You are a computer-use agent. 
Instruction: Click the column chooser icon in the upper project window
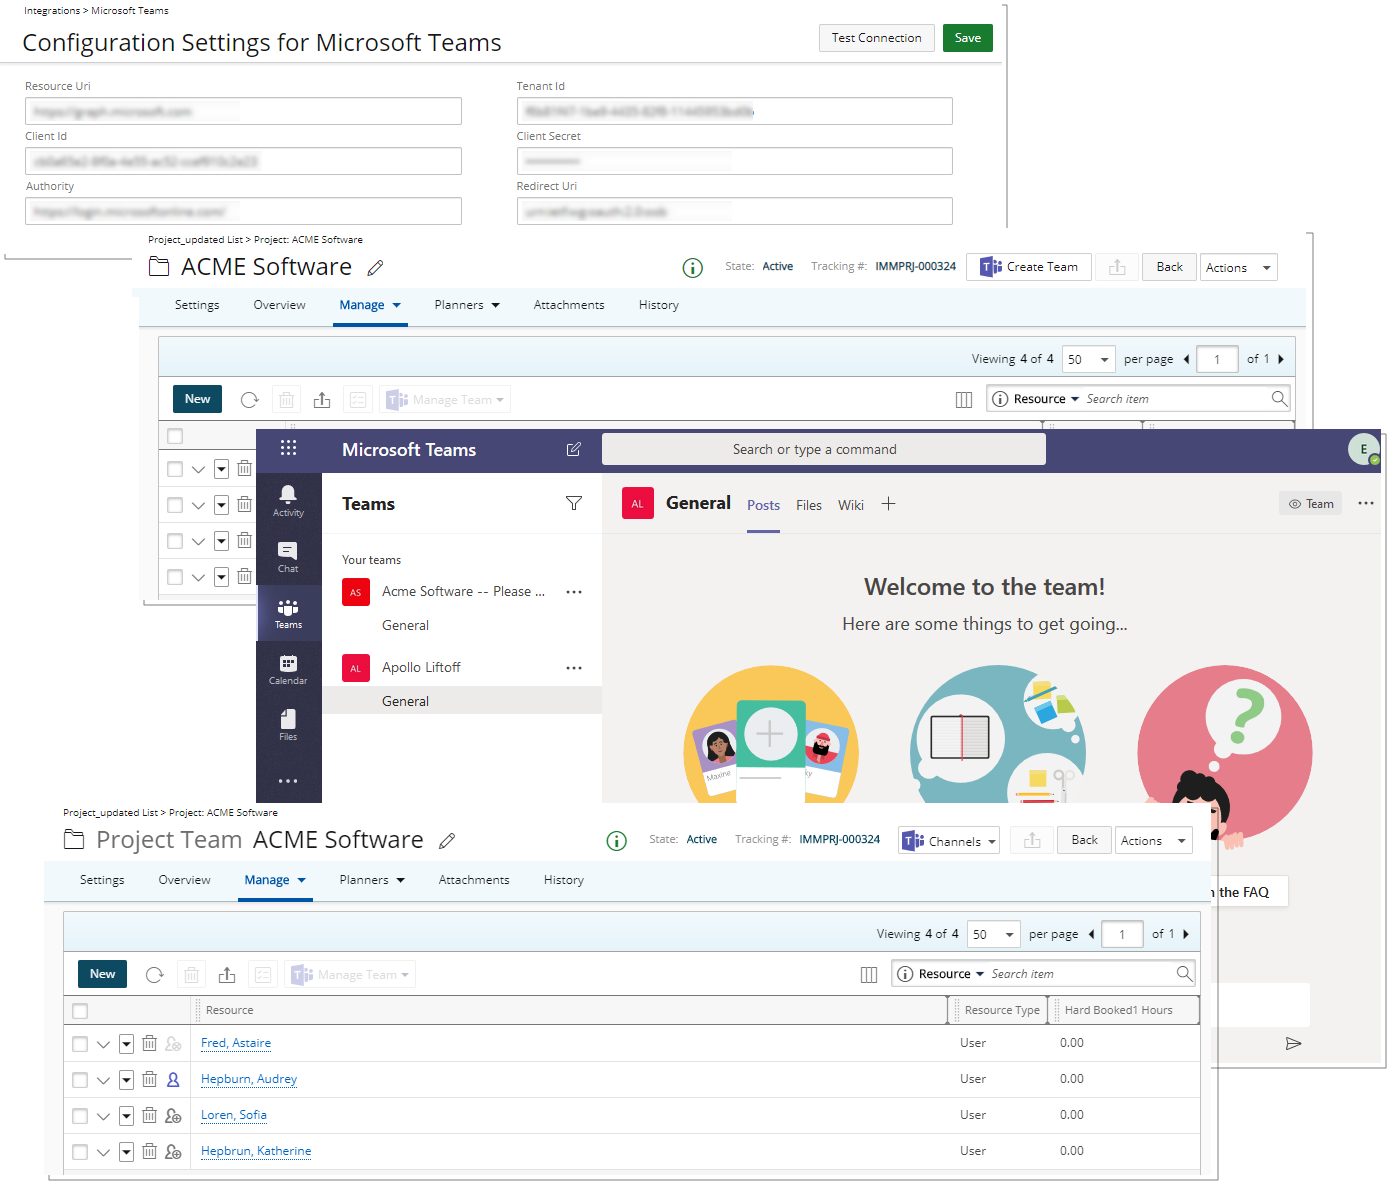964,400
